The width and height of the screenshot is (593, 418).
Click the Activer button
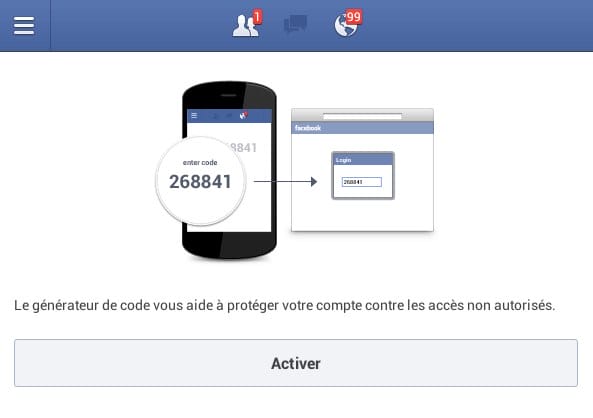296,363
